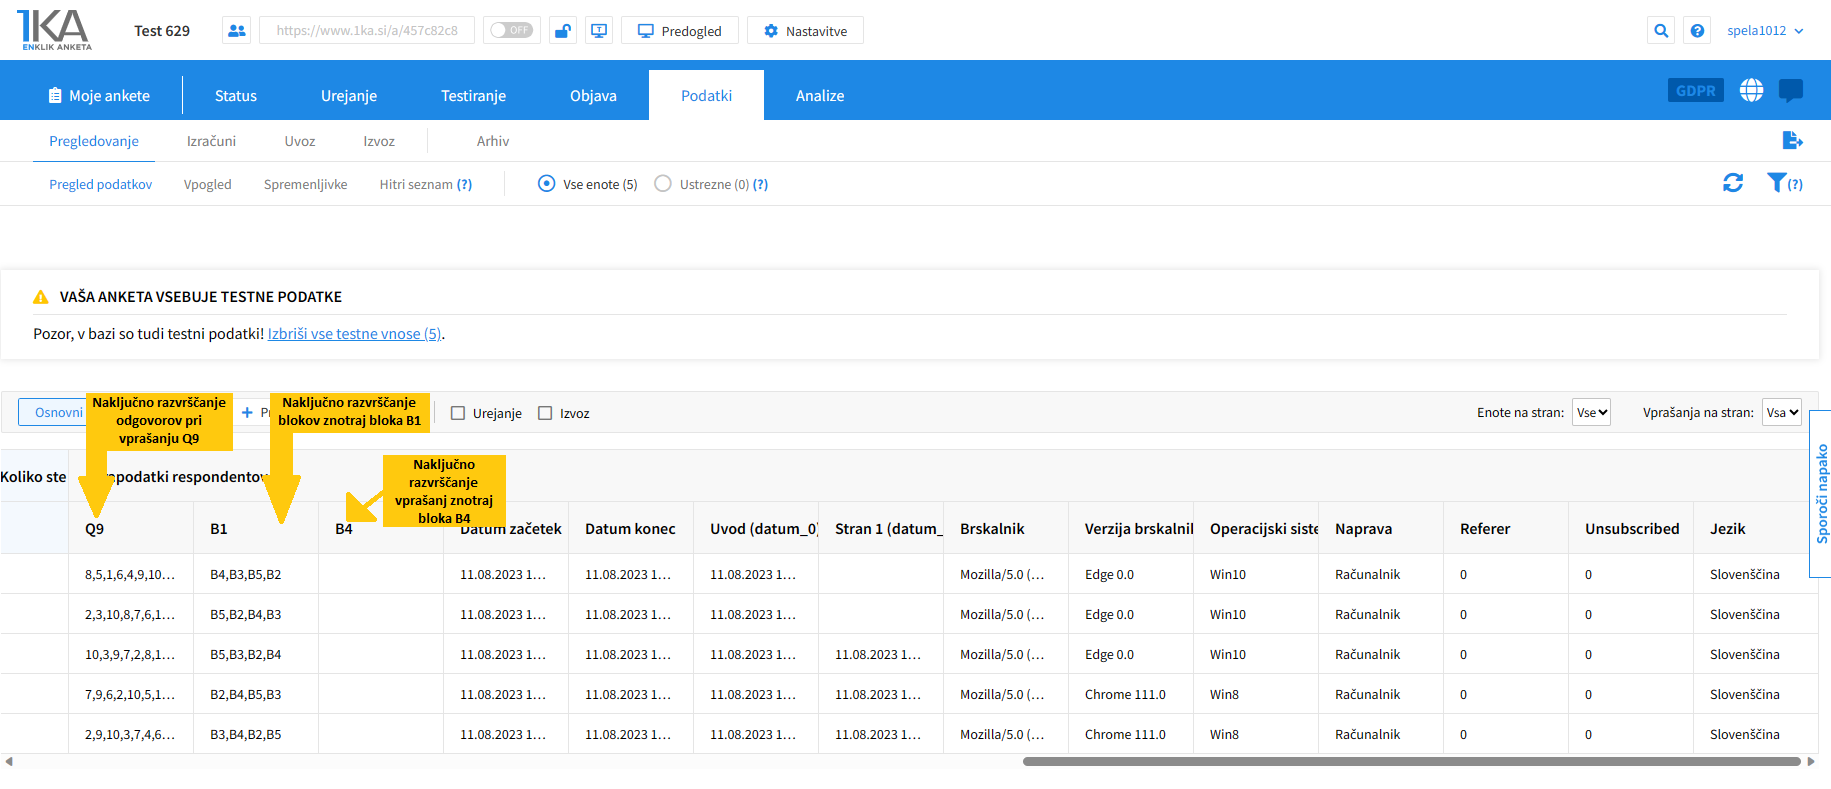
Task: Open Nastavitve settings
Action: [x=806, y=31]
